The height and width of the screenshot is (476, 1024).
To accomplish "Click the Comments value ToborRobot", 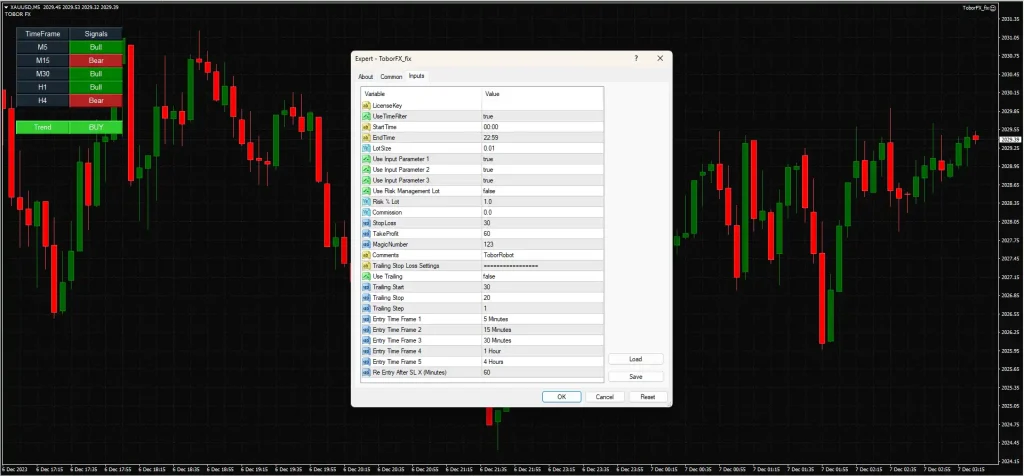I will pyautogui.click(x=542, y=255).
